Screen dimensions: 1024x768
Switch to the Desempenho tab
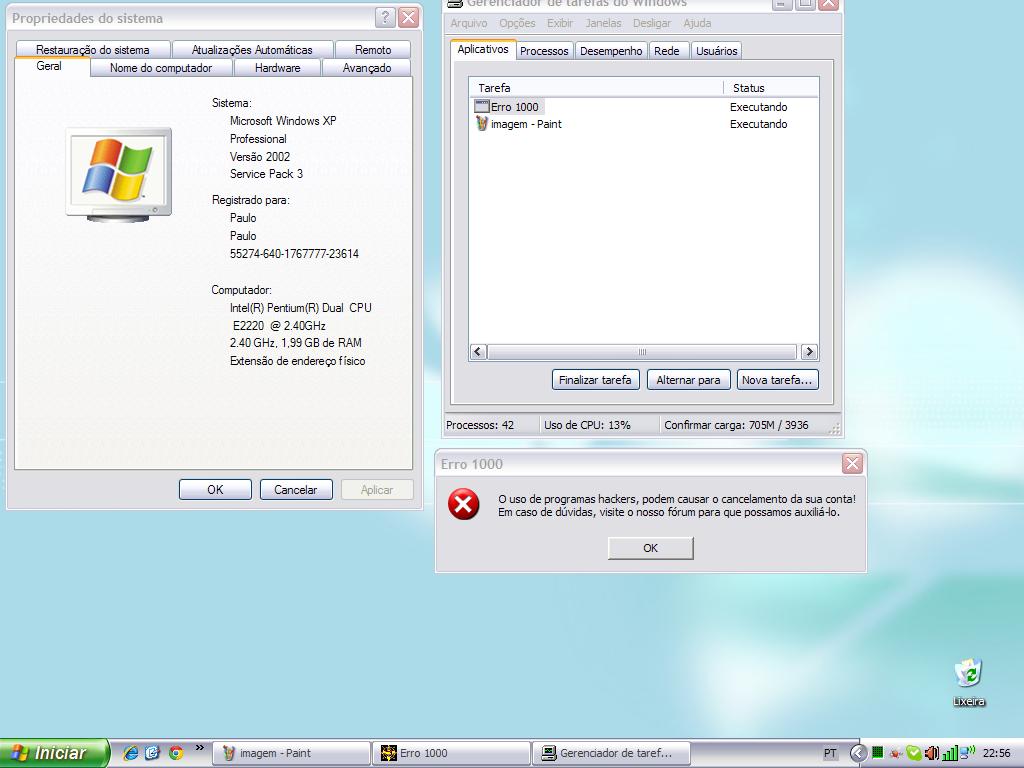point(611,51)
